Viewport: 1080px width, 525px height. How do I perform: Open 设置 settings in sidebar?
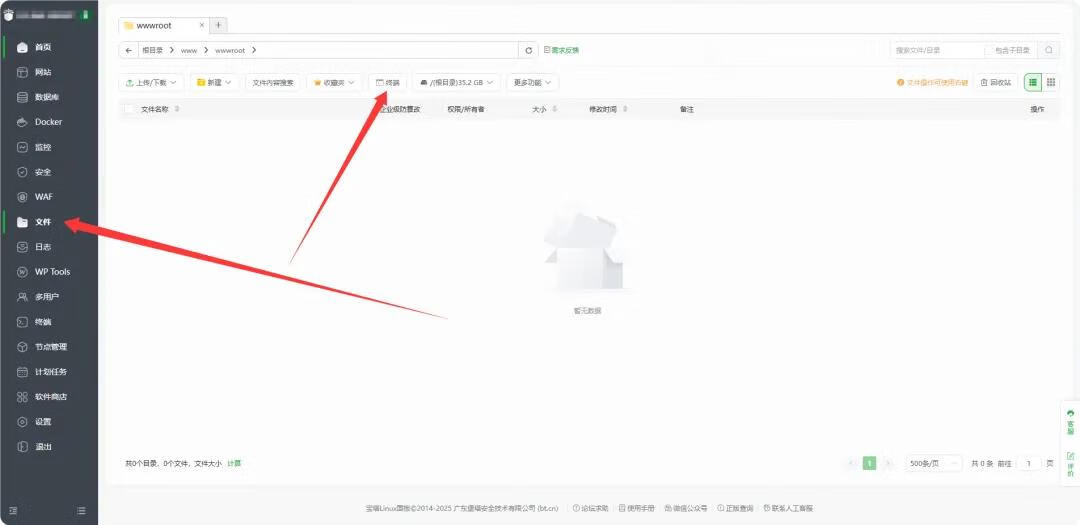(43, 422)
